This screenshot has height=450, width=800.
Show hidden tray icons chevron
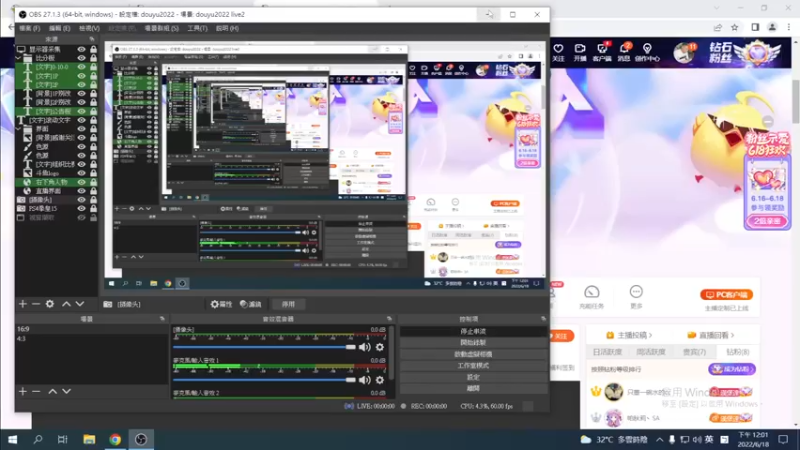660,439
